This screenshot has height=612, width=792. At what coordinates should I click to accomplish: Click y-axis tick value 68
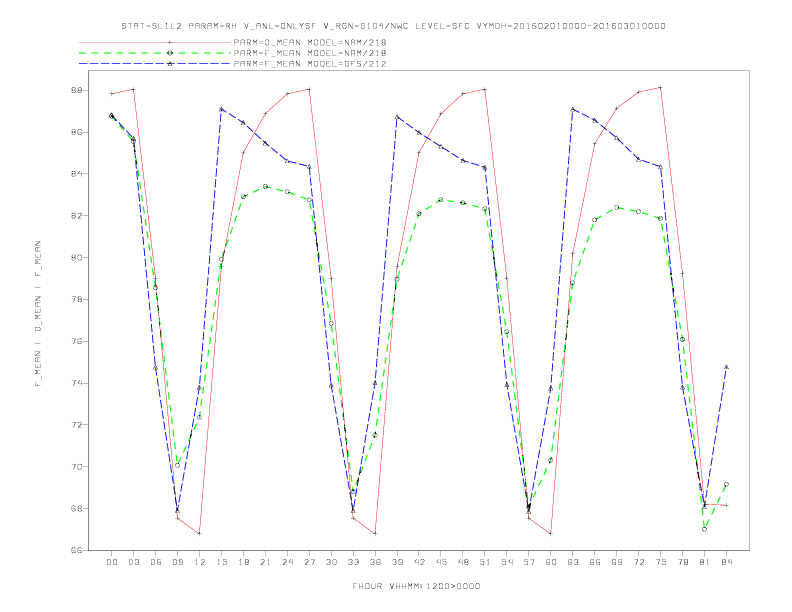(x=77, y=508)
